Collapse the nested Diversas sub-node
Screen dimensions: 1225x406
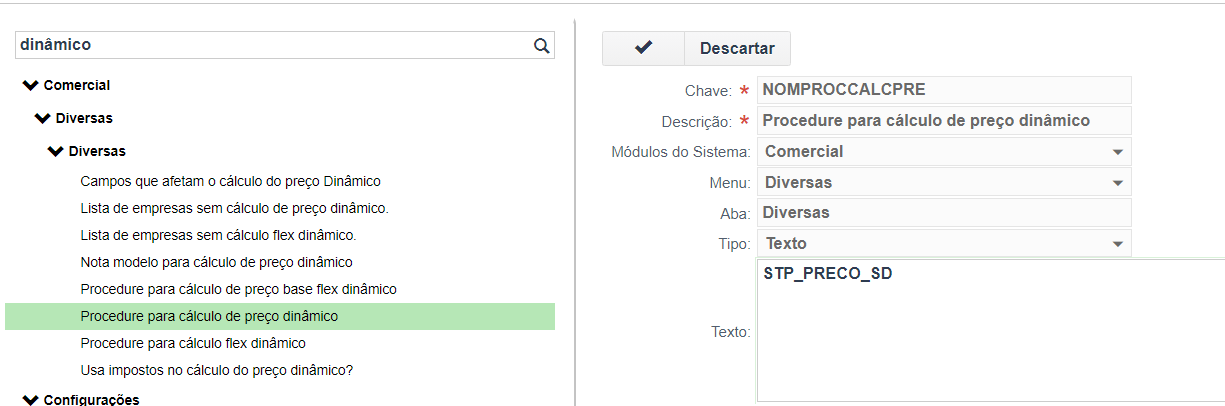(x=54, y=152)
